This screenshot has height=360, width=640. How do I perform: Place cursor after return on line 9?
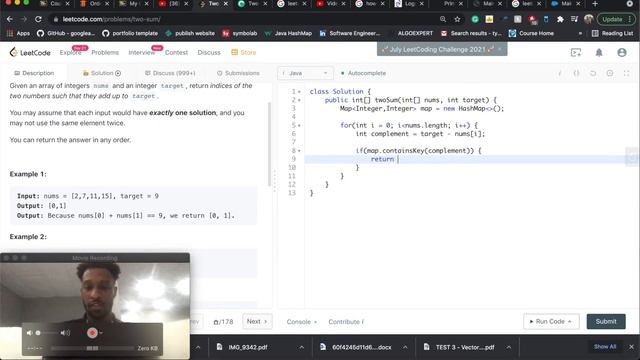[398, 159]
